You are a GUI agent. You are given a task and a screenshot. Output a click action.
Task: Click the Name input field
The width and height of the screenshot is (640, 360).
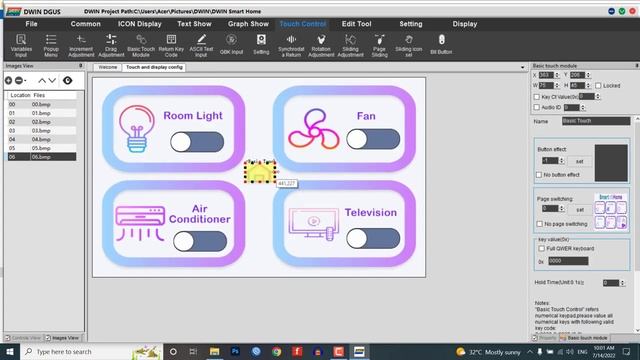coord(596,121)
